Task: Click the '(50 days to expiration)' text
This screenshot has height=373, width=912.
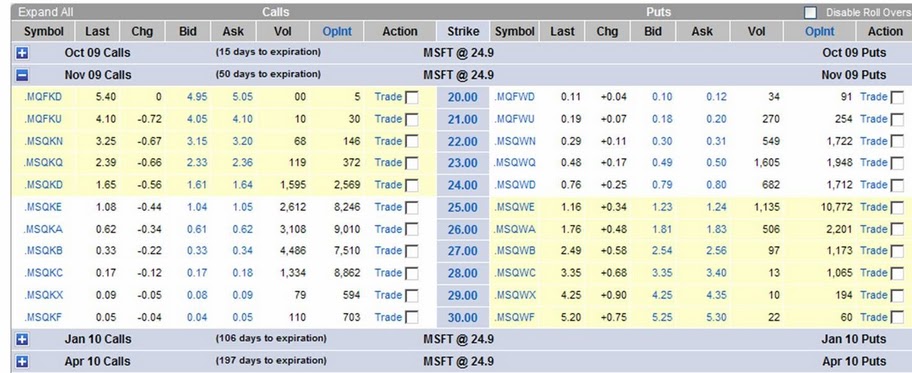Action: [x=268, y=74]
